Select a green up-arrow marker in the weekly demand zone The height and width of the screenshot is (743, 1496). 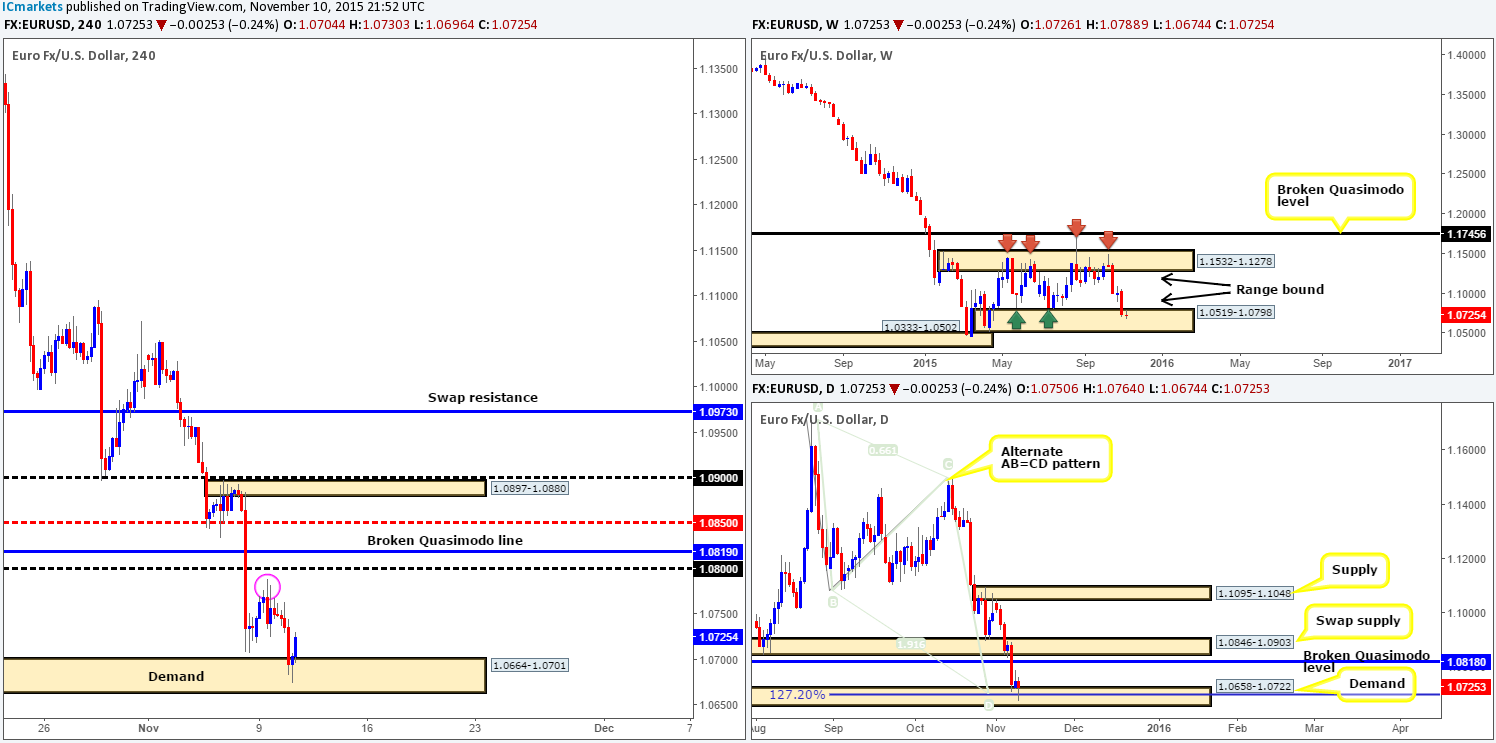click(1017, 319)
